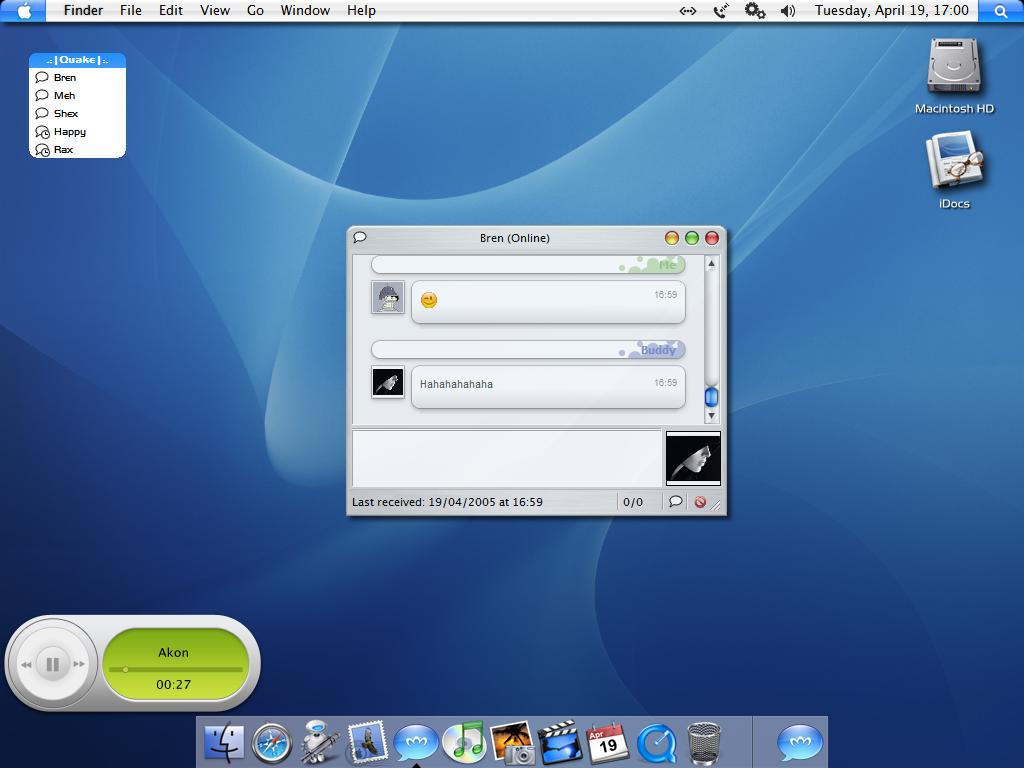Viewport: 1024px width, 768px height.
Task: Click the chat bubble icon in chat status bar
Action: [675, 502]
